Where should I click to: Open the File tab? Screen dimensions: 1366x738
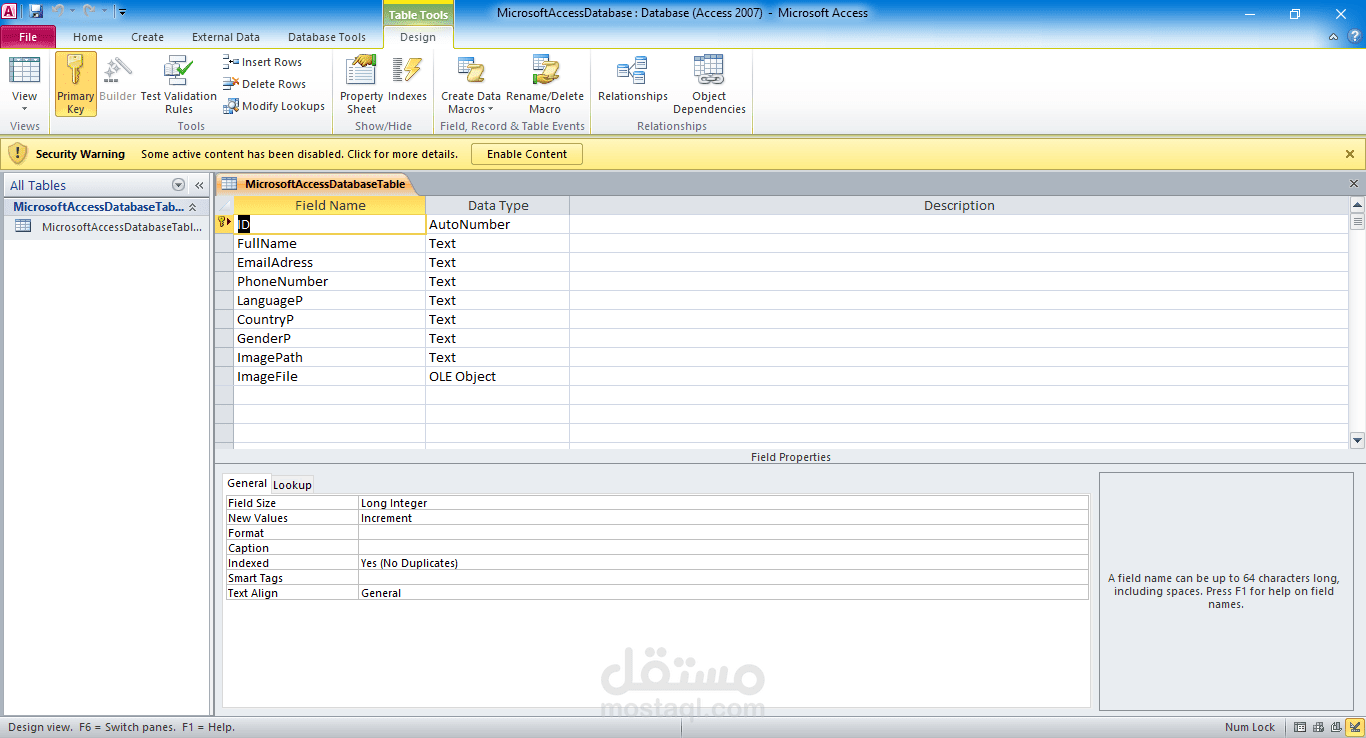(28, 37)
